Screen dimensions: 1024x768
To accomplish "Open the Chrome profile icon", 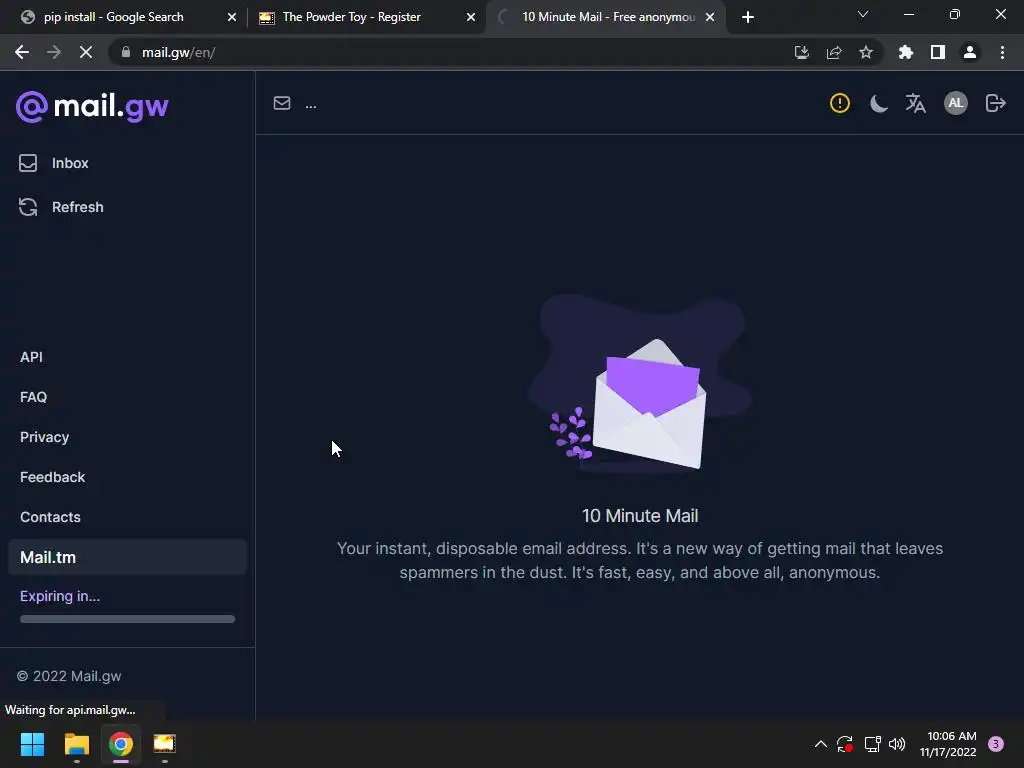I will (x=970, y=52).
